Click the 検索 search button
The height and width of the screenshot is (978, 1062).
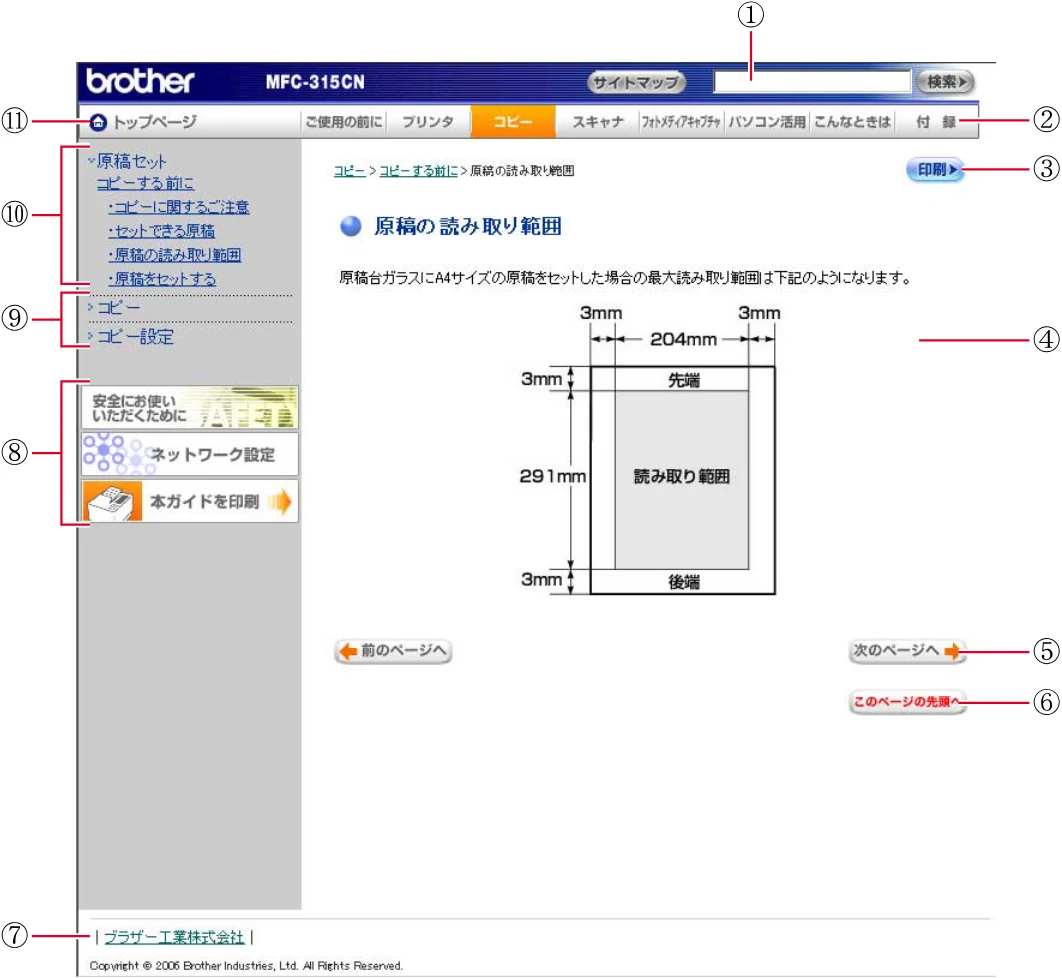pyautogui.click(x=946, y=82)
